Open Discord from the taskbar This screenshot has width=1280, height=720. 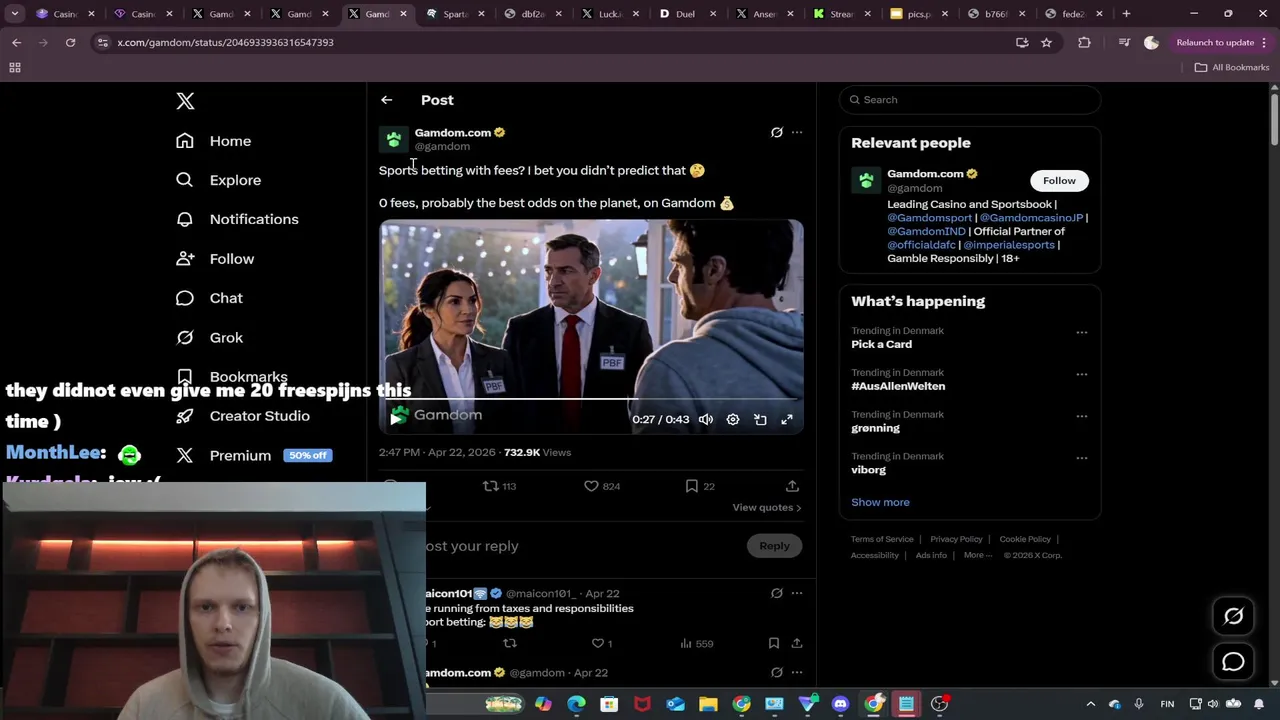click(840, 704)
